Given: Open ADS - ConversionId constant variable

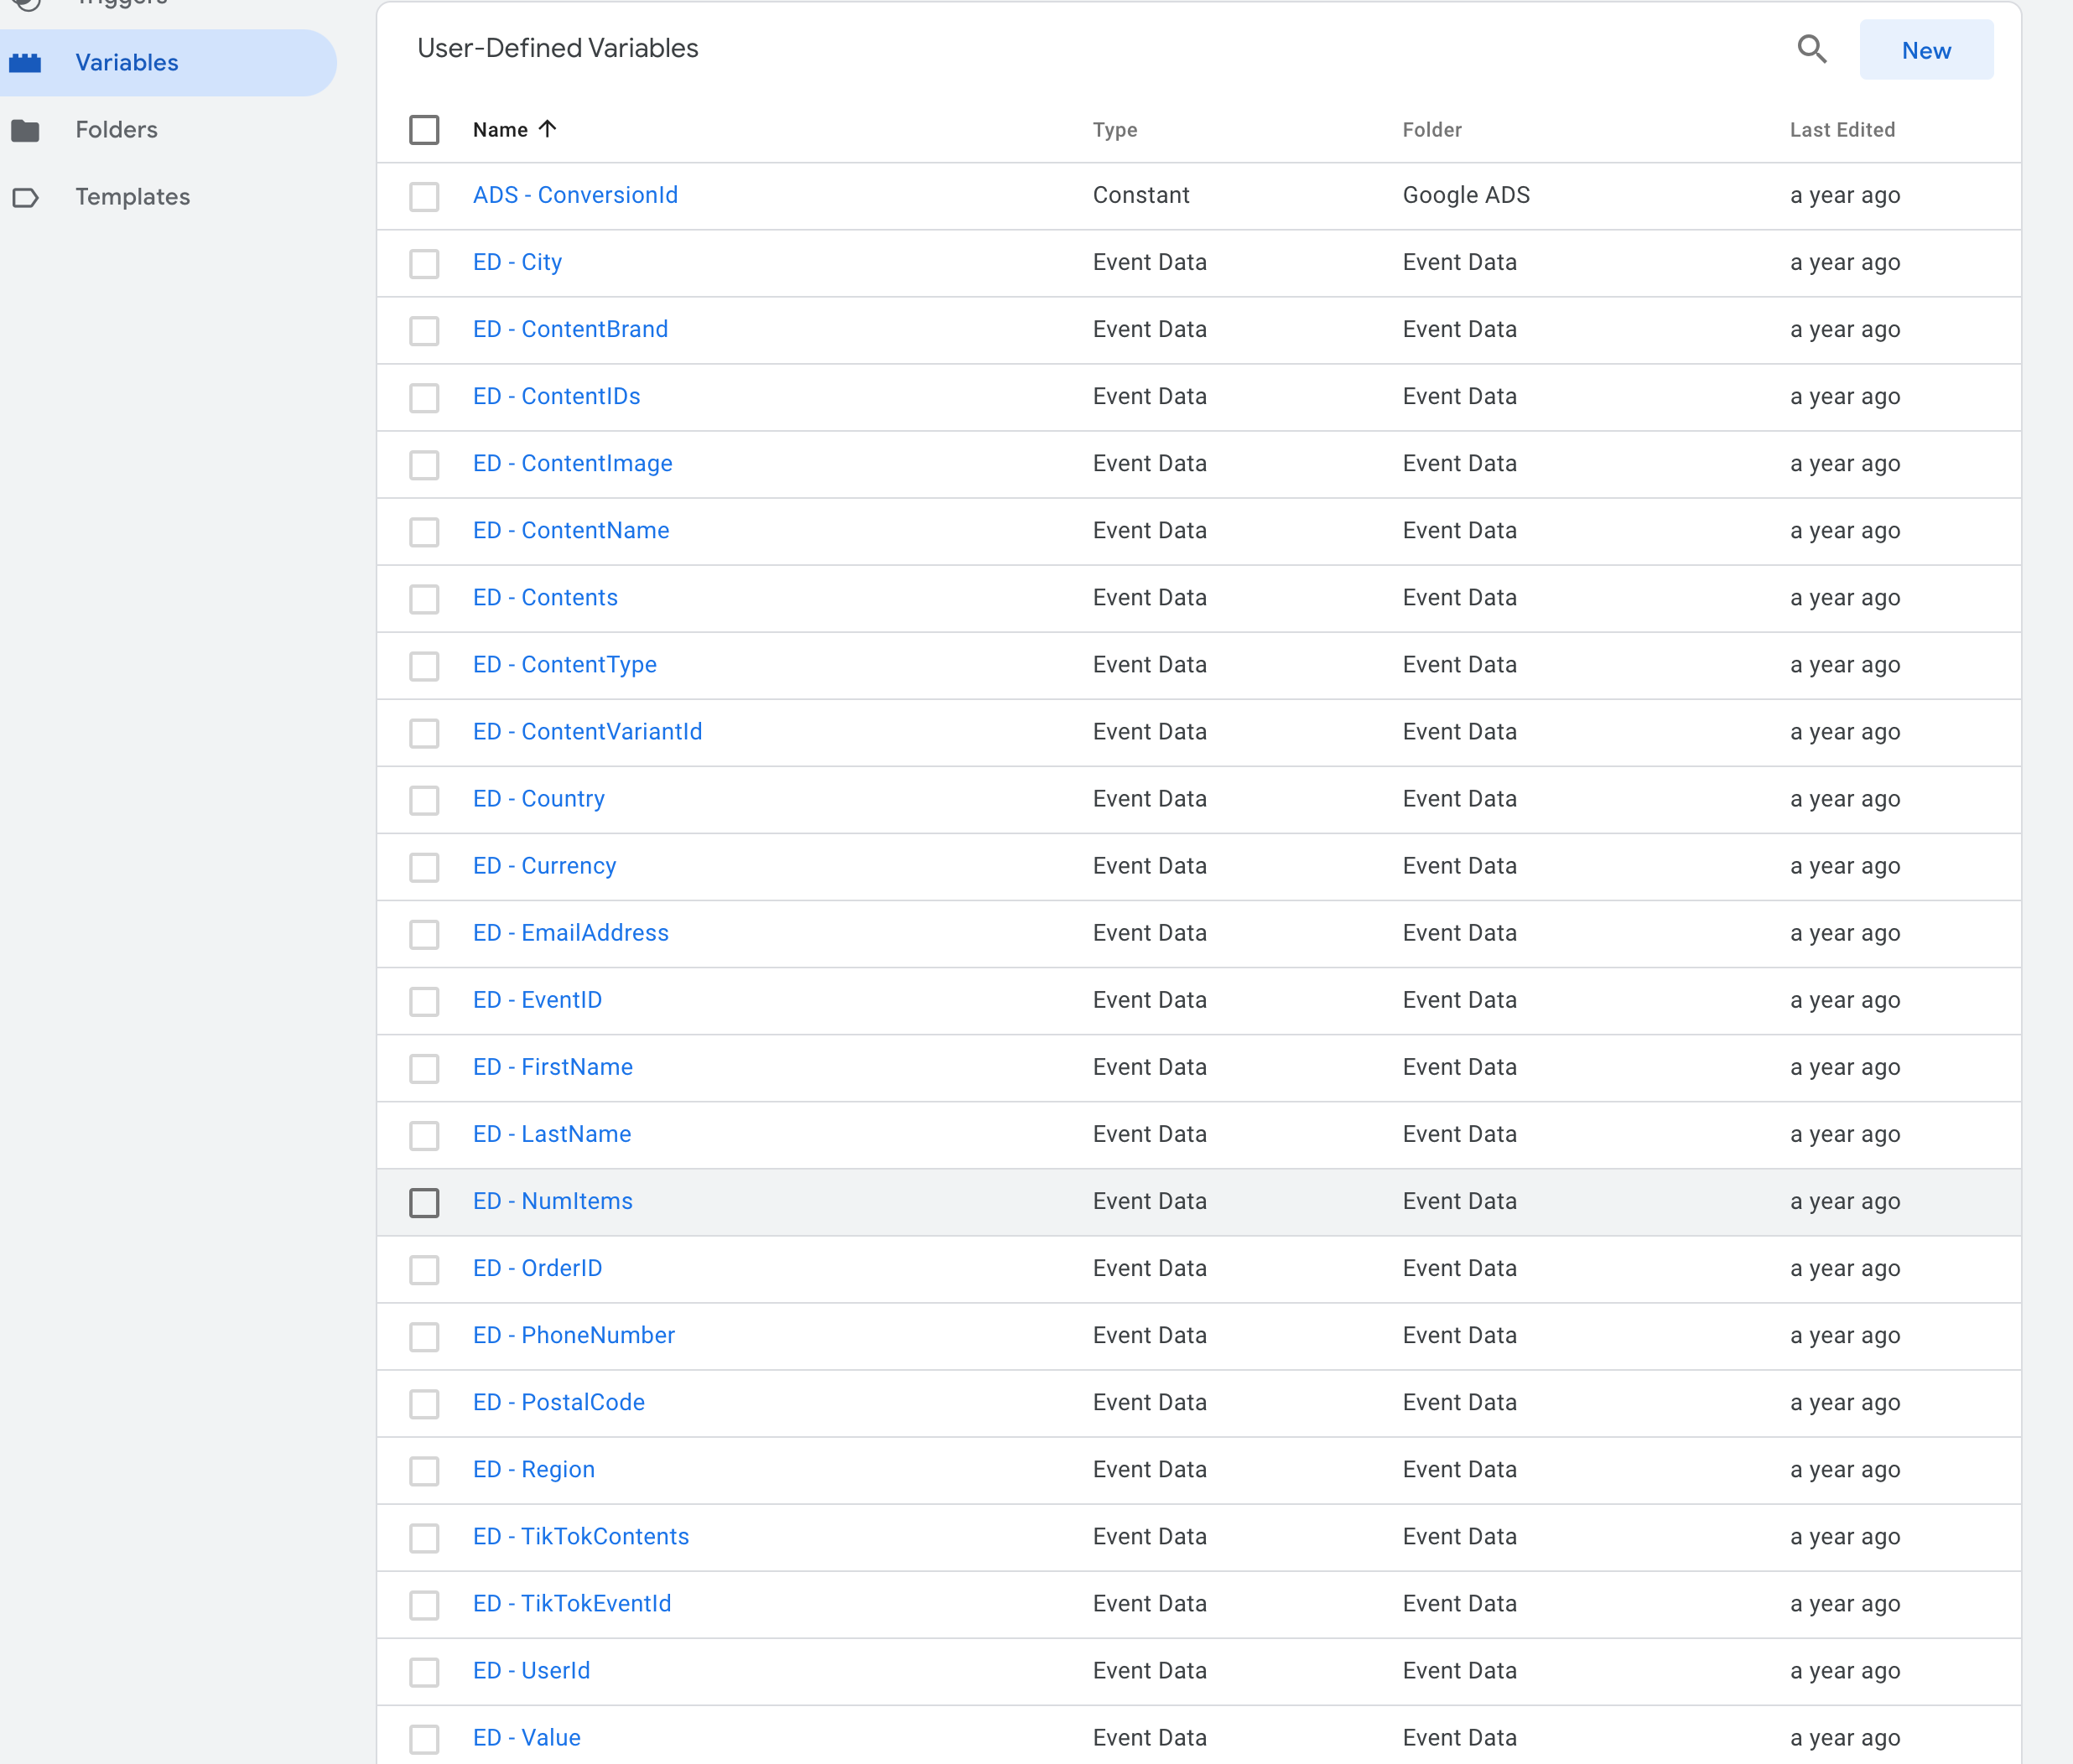Looking at the screenshot, I should coord(574,195).
